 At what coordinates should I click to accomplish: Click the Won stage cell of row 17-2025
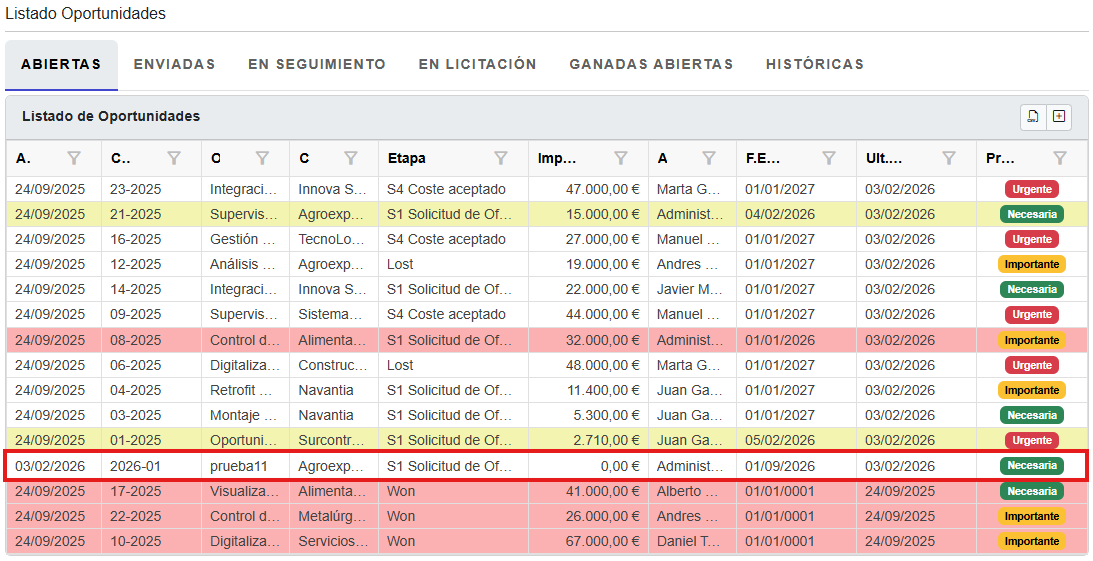[x=401, y=491]
